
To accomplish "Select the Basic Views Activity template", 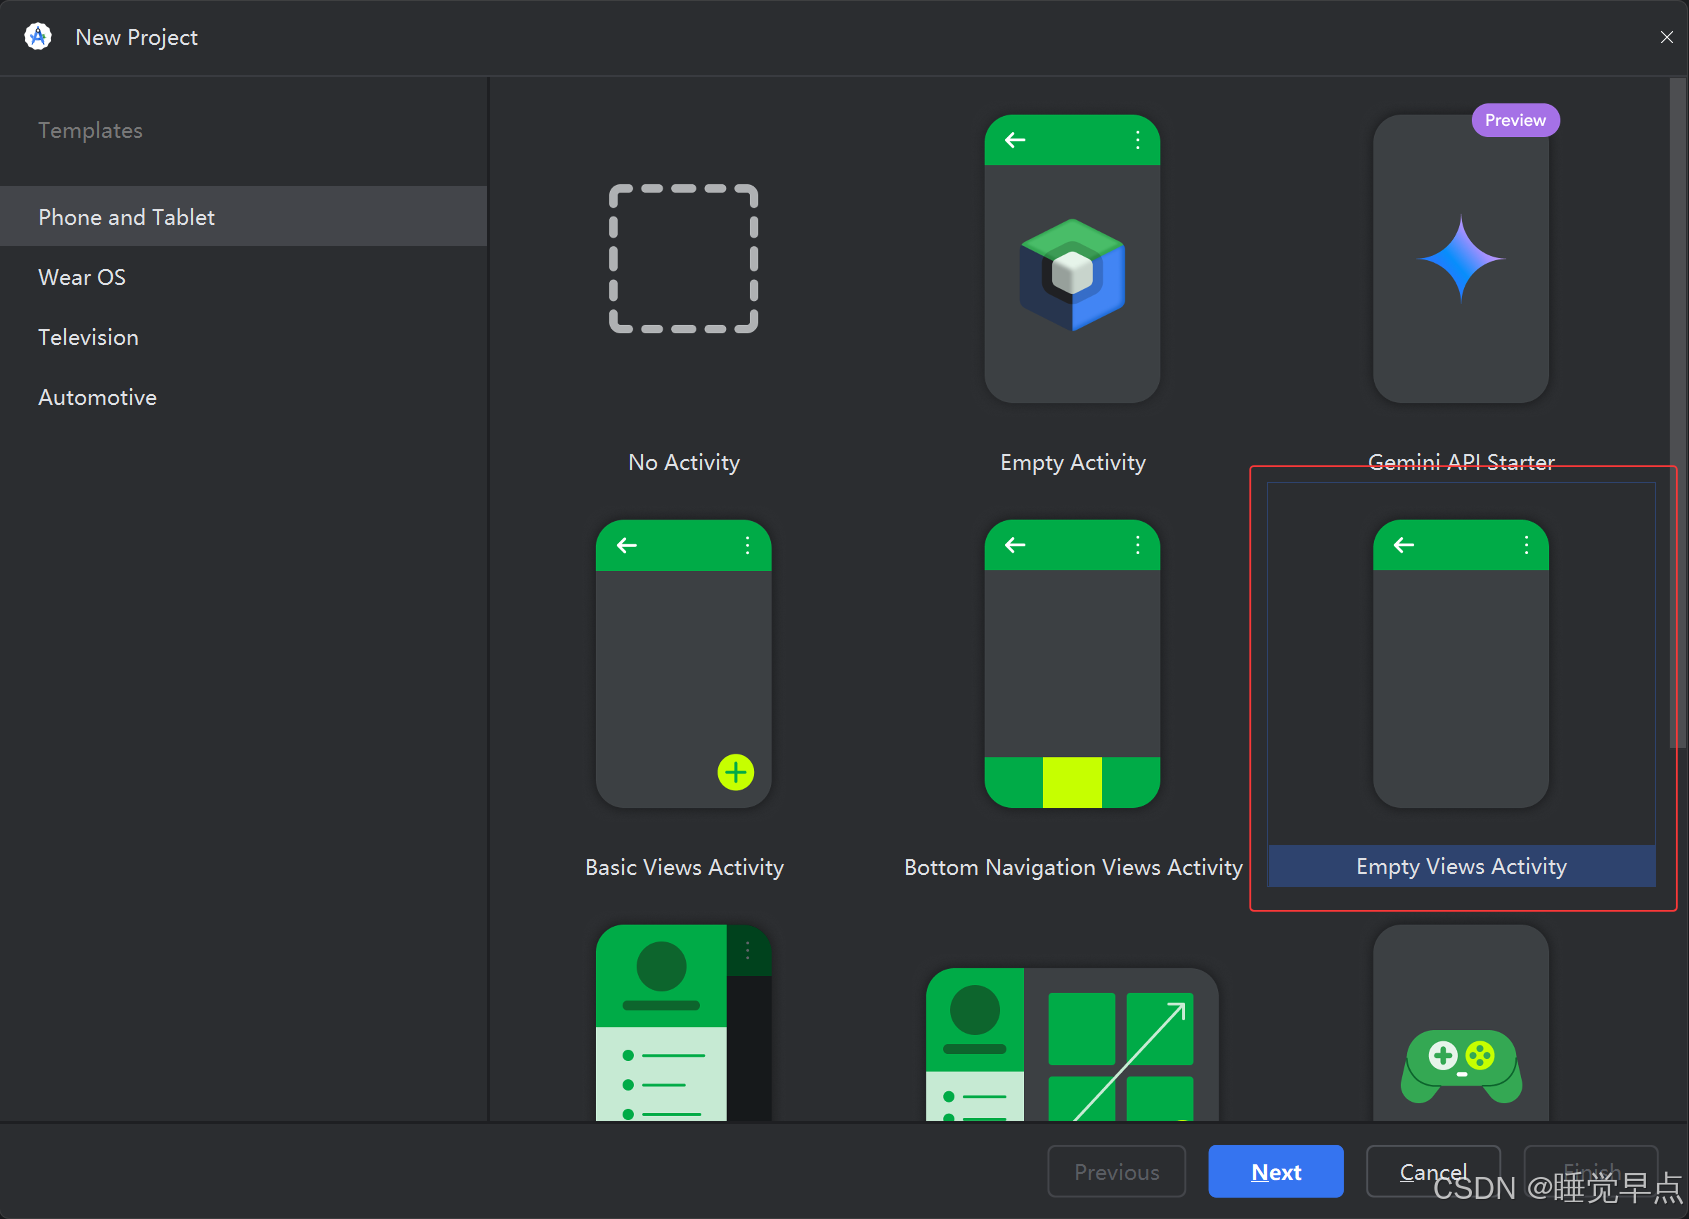I will (x=683, y=664).
